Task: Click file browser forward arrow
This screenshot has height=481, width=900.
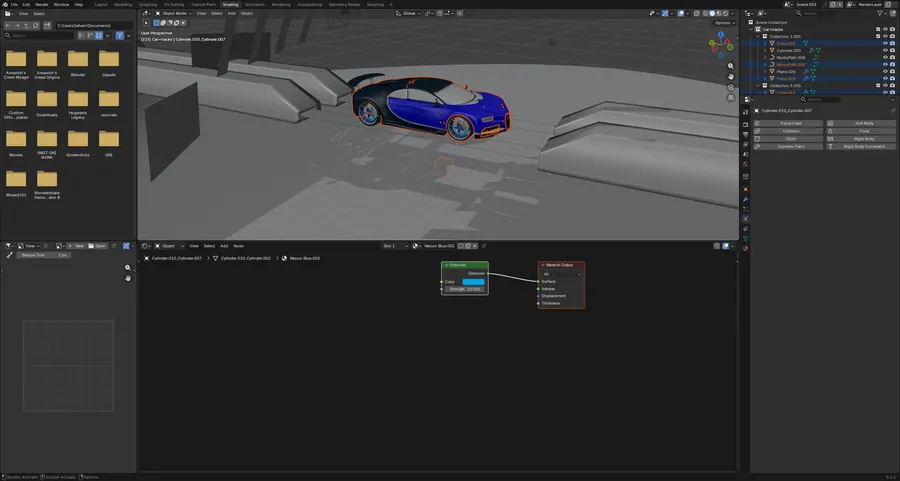Action: click(17, 26)
